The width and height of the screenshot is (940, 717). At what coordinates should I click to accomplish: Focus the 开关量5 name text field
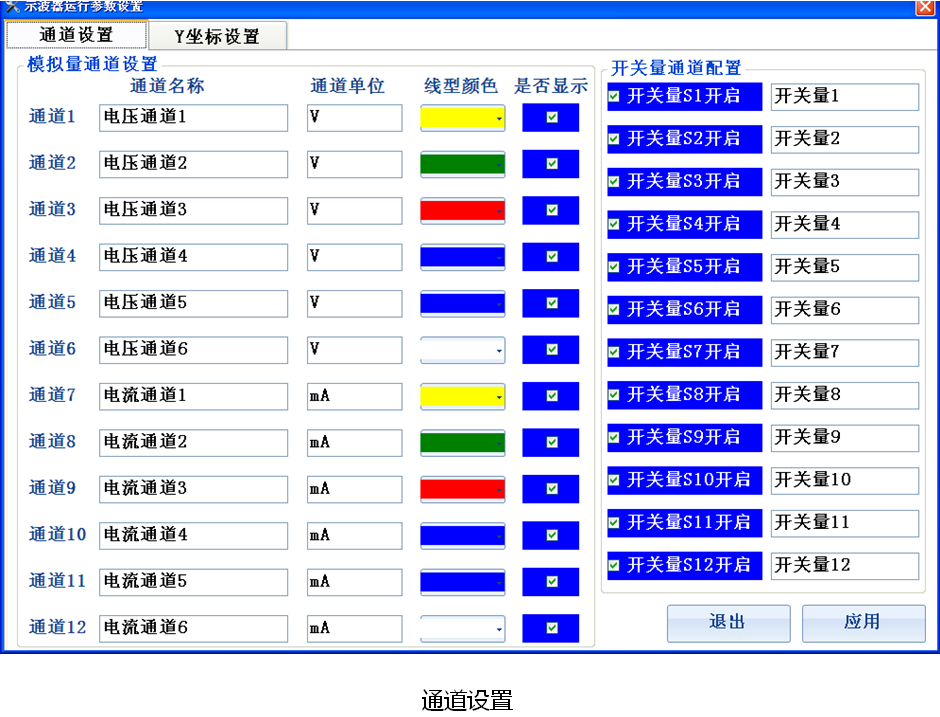(844, 267)
